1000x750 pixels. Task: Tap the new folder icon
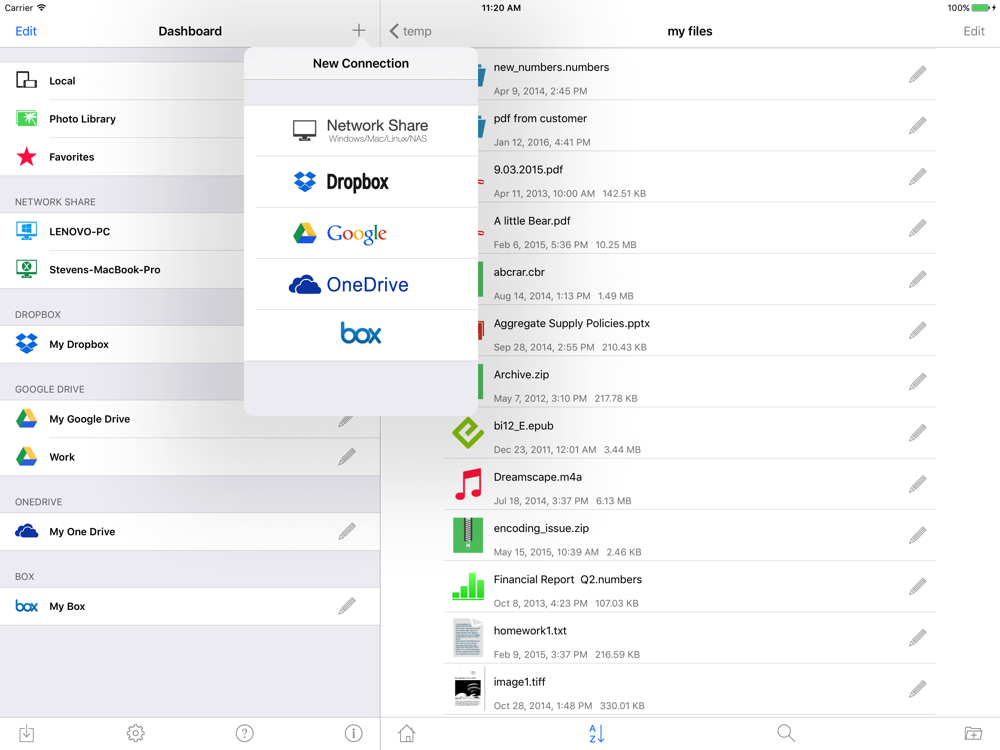(973, 733)
